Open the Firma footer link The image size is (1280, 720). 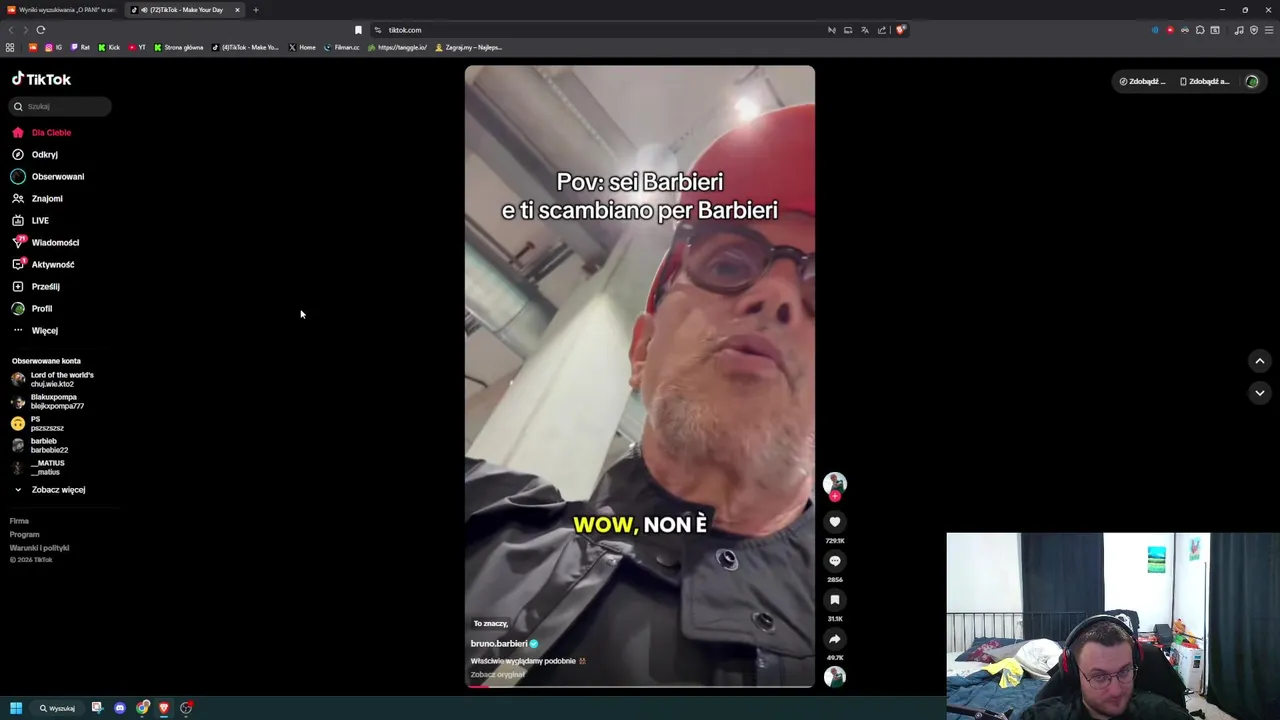coord(19,521)
